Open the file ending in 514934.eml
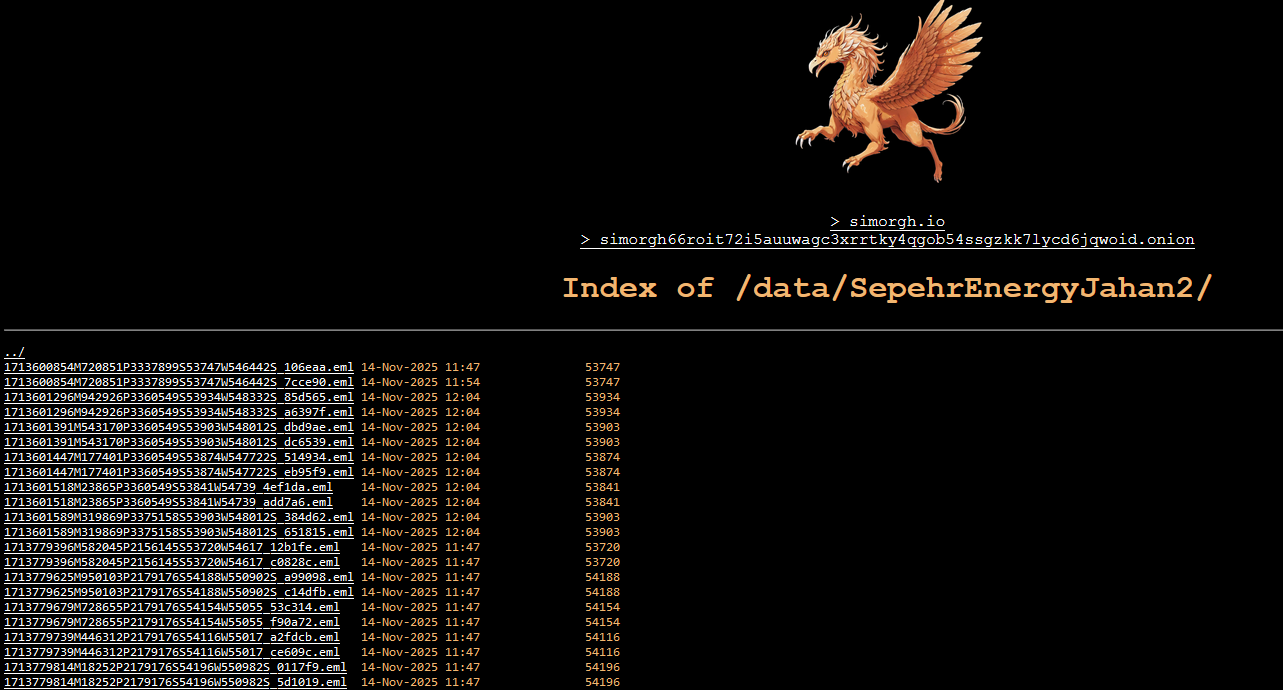The image size is (1283, 690). click(178, 457)
